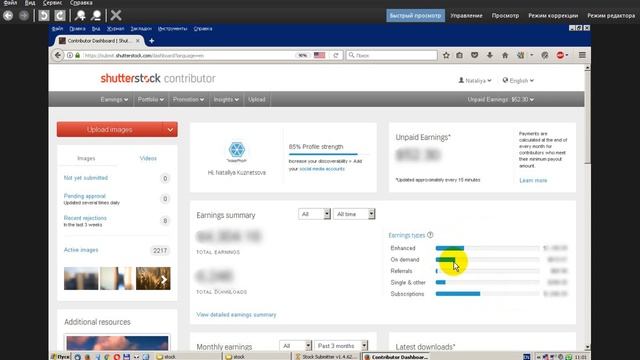Click the first active image thumbnail
640x360 pixels.
click(x=81, y=279)
